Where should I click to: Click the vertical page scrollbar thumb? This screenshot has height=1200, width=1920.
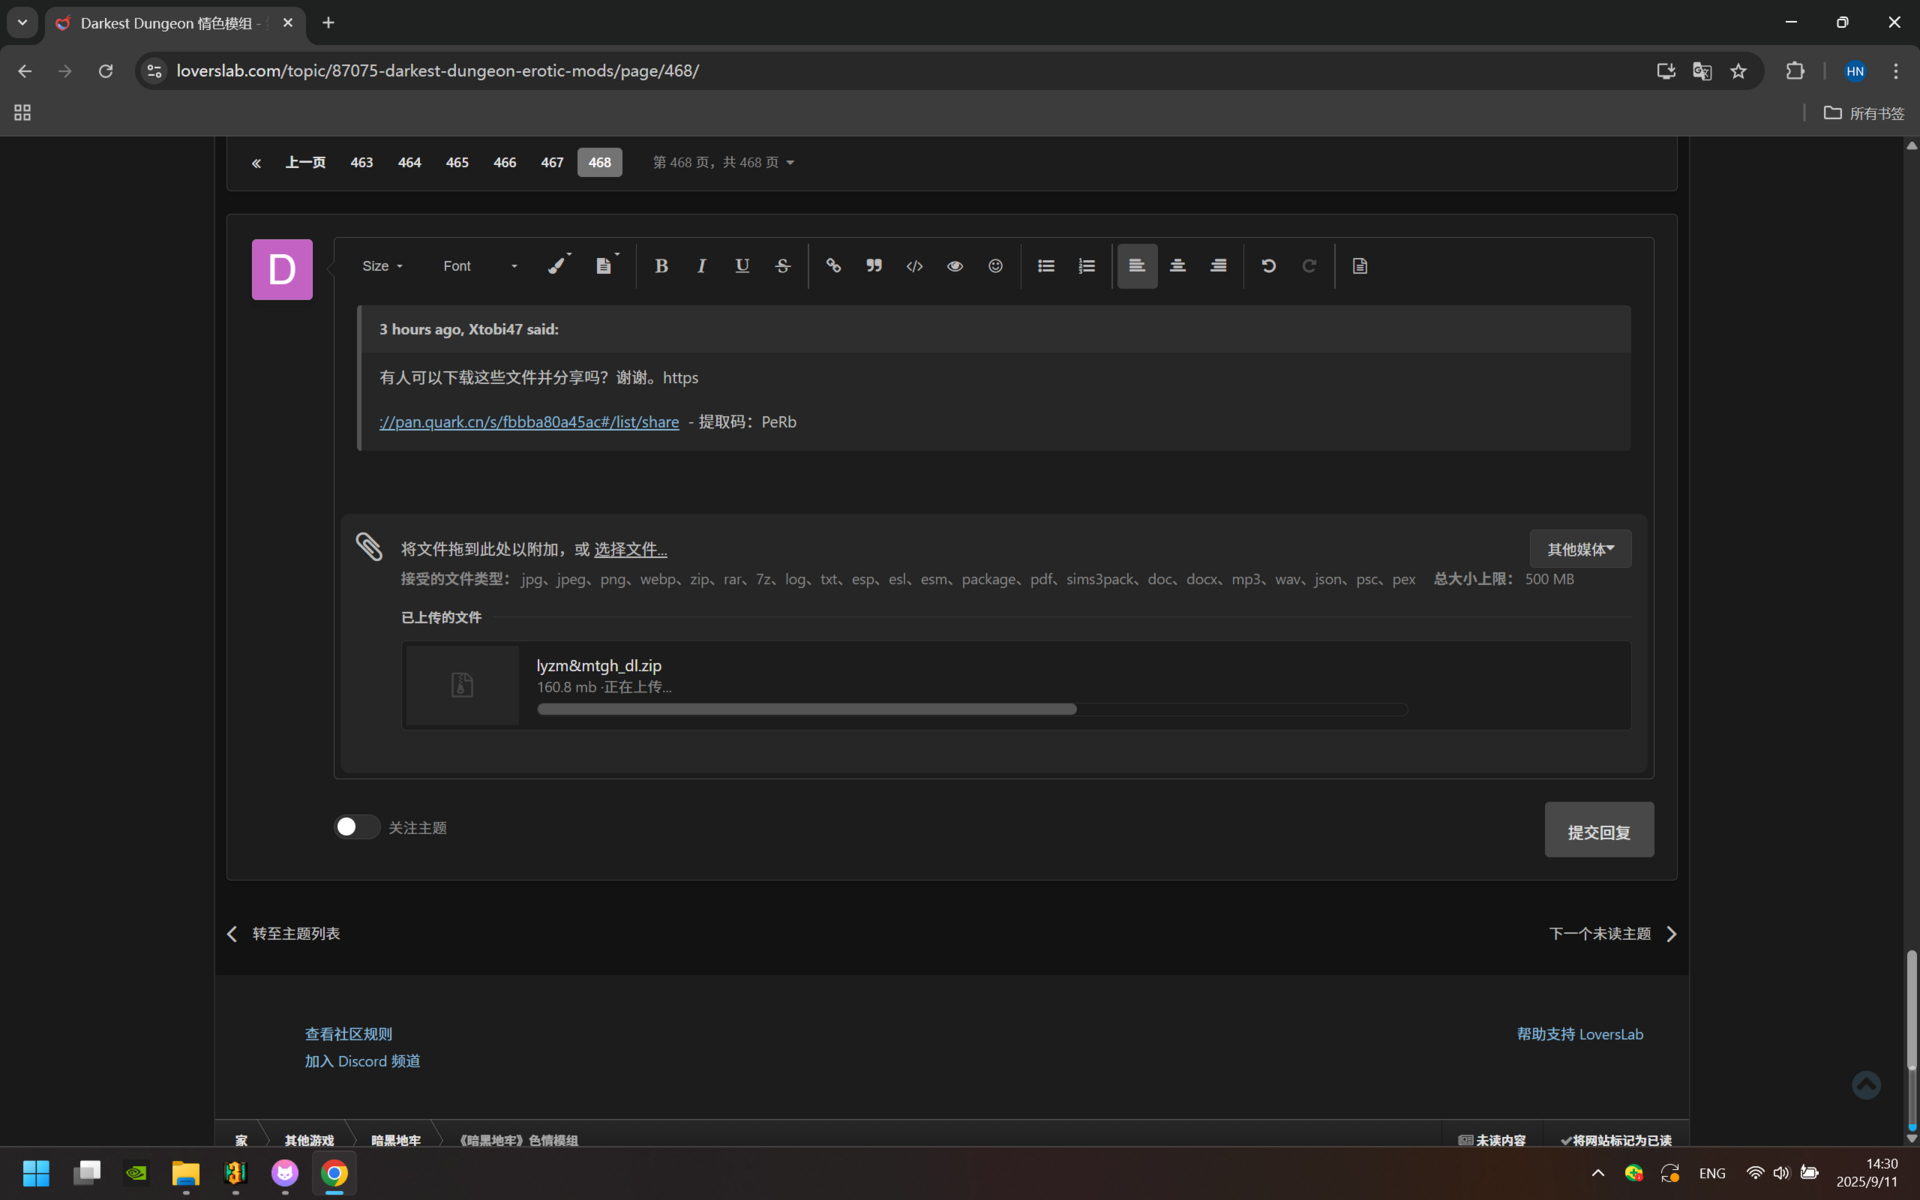tap(1911, 1010)
